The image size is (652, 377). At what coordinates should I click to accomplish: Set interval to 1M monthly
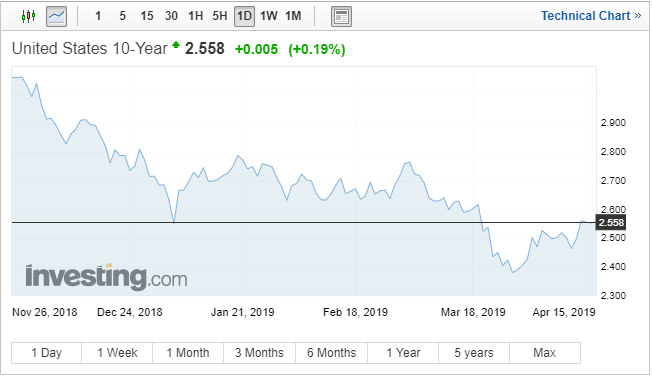pyautogui.click(x=293, y=16)
